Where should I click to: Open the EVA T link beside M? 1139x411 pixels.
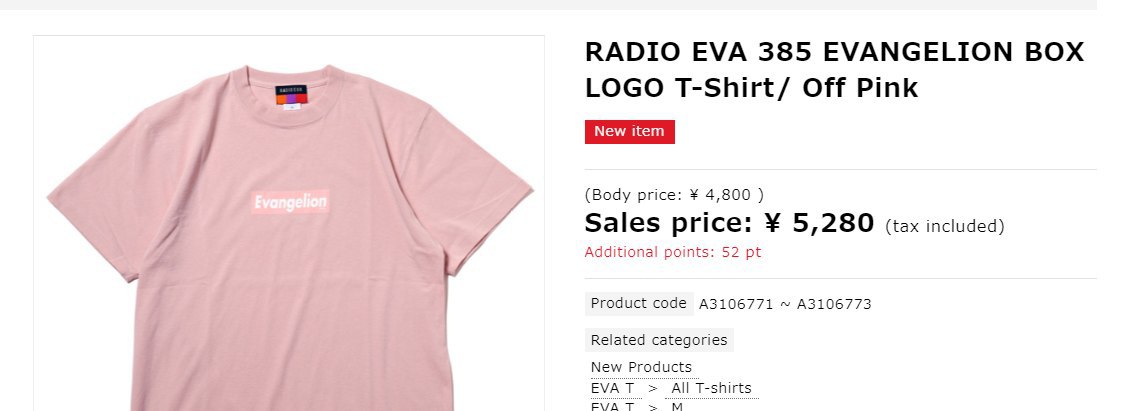pyautogui.click(x=612, y=406)
